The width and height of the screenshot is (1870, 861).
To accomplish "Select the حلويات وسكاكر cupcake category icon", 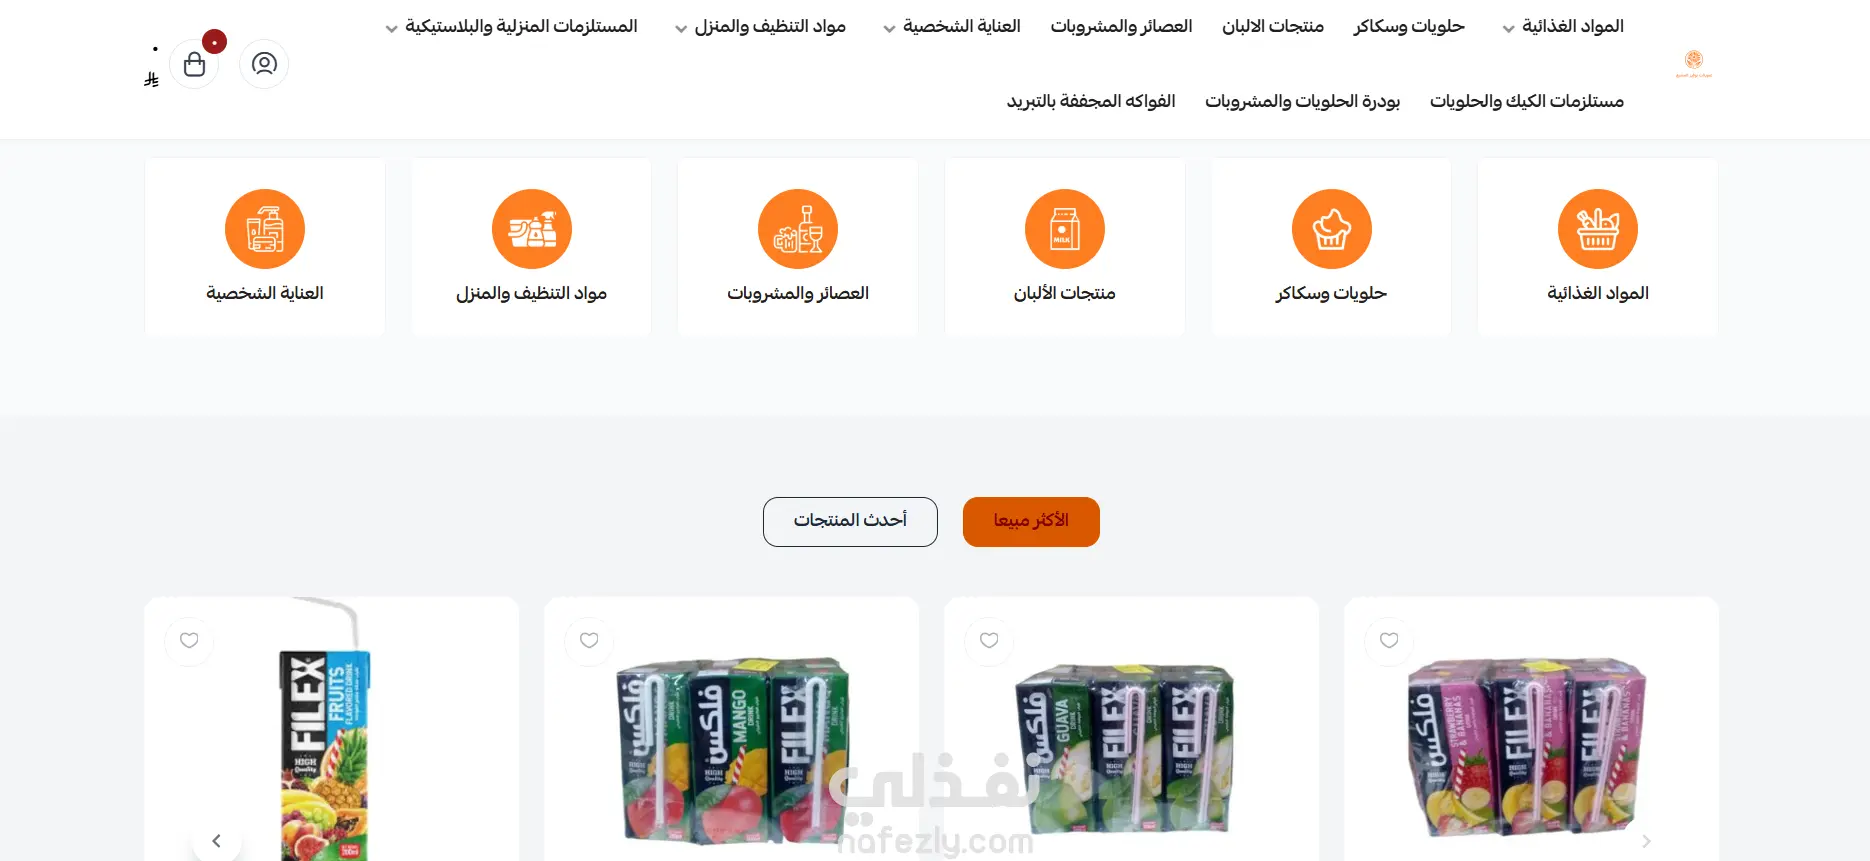I will coord(1331,229).
